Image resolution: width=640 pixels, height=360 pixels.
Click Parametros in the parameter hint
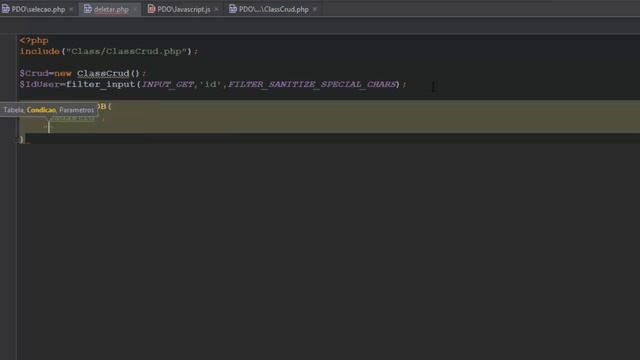click(x=76, y=110)
